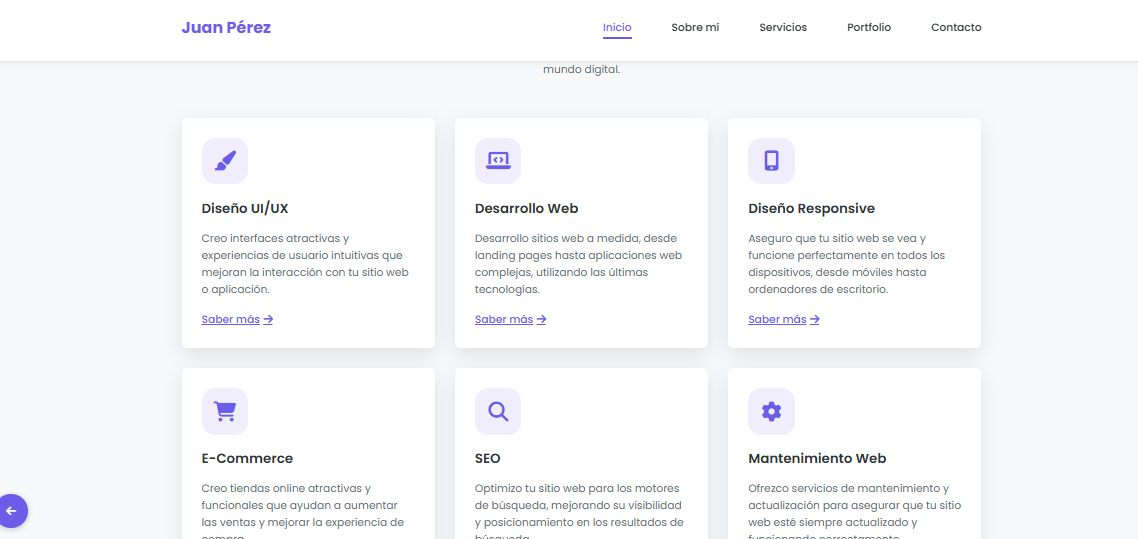Viewport: 1138px width, 539px height.
Task: Click the Diseño UI/UX heading
Action: coord(245,209)
